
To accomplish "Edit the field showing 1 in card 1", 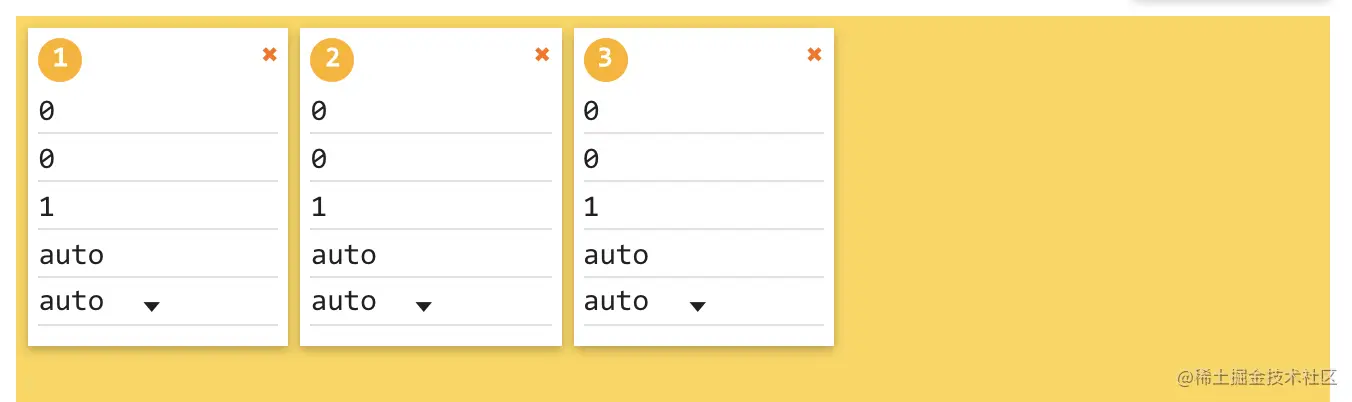I will click(157, 207).
